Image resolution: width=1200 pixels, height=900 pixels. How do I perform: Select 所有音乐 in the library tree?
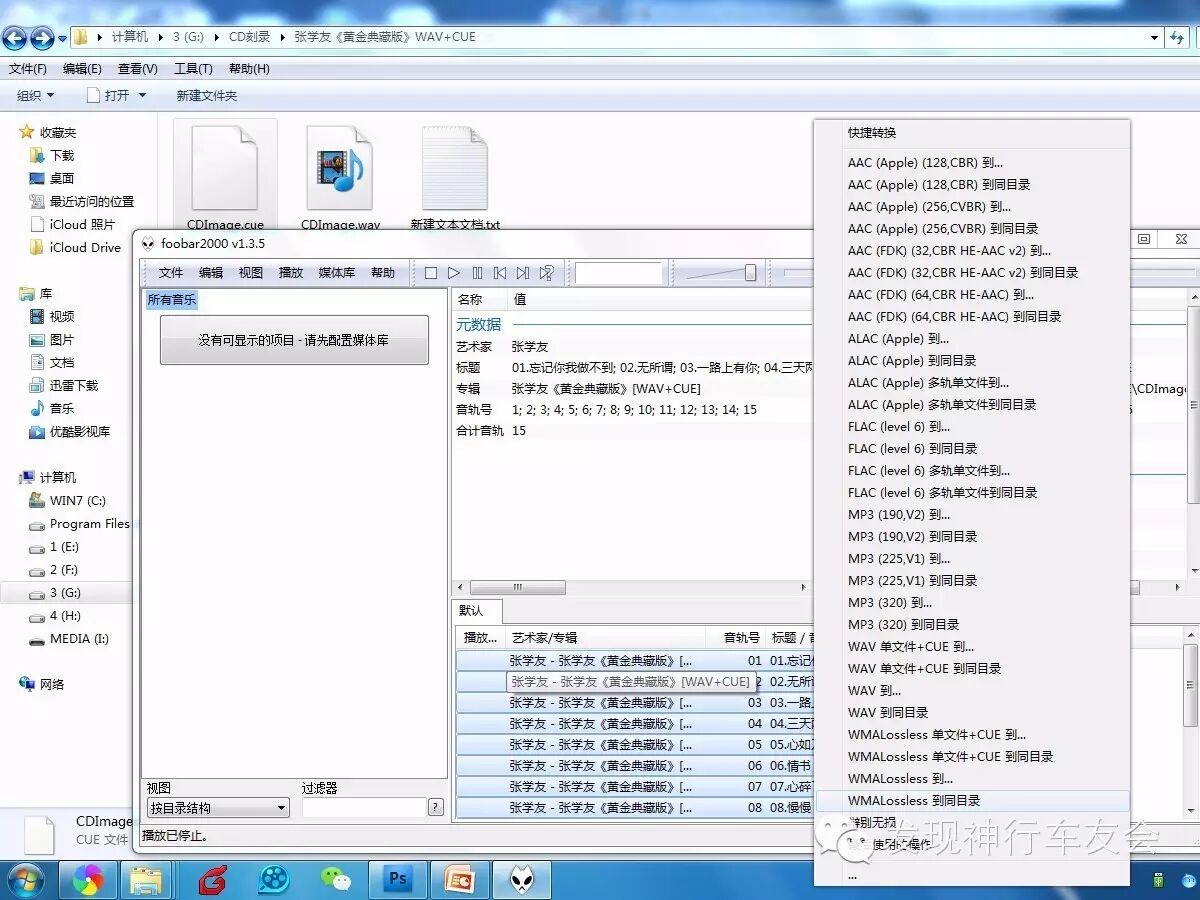click(172, 299)
